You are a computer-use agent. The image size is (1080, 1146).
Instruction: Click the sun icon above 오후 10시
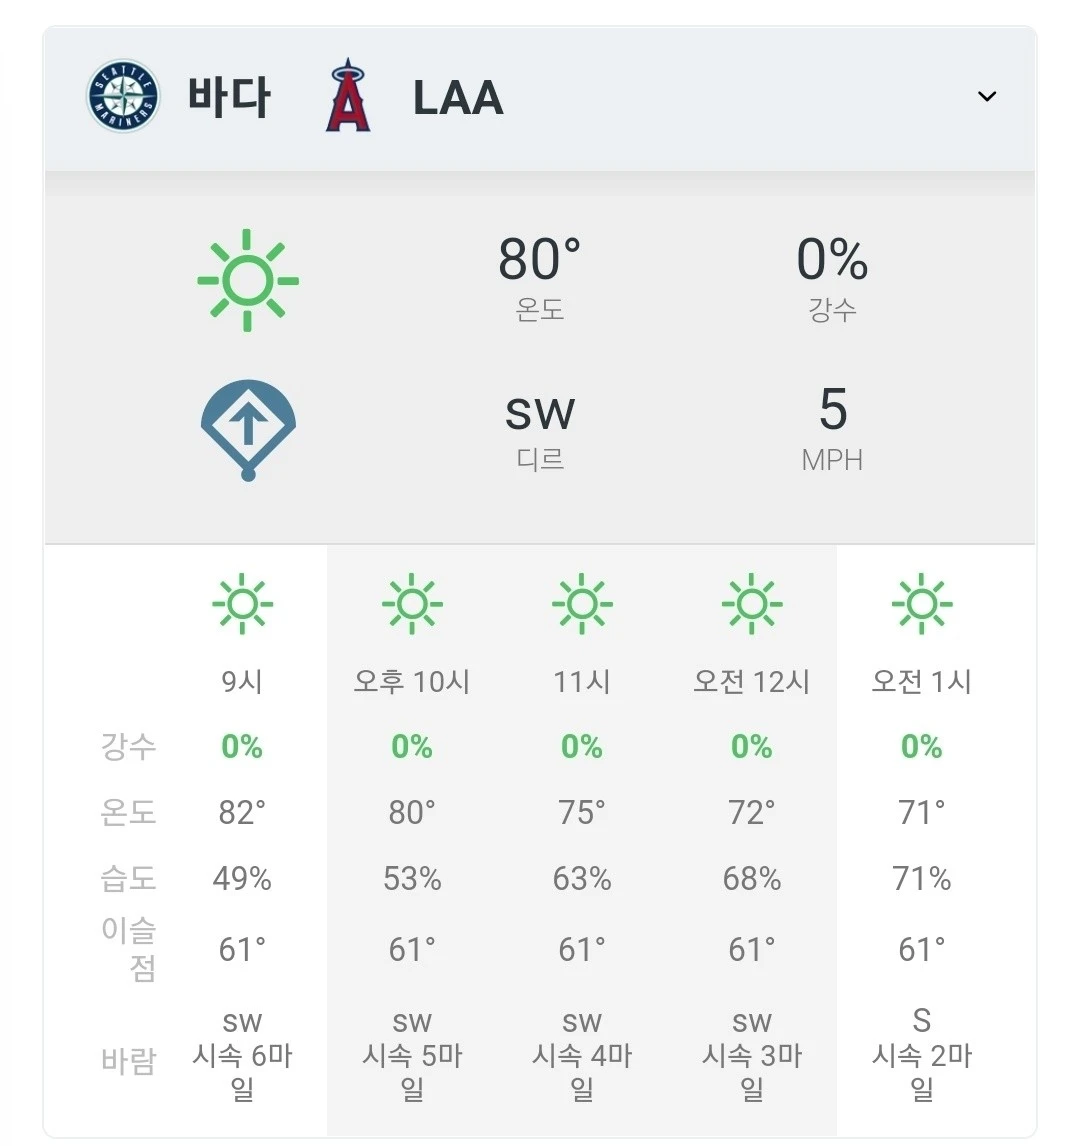[x=412, y=604]
